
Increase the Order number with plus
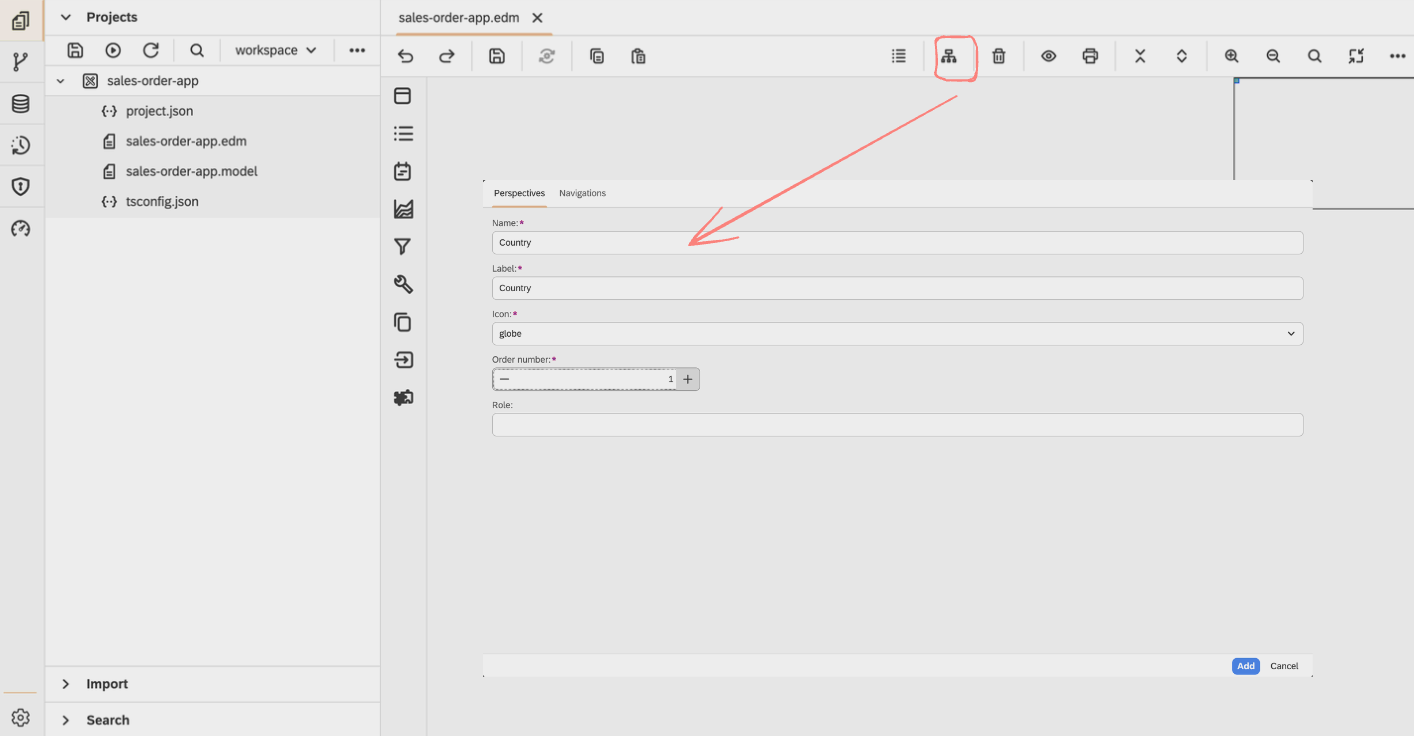(x=688, y=379)
